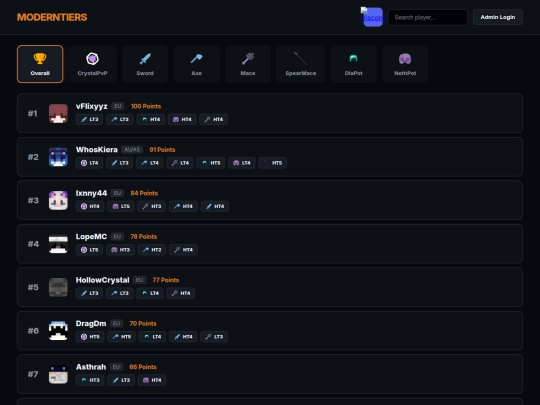Open vFlixyyz player avatar
Viewport: 540px width, 405px height.
pyautogui.click(x=58, y=114)
